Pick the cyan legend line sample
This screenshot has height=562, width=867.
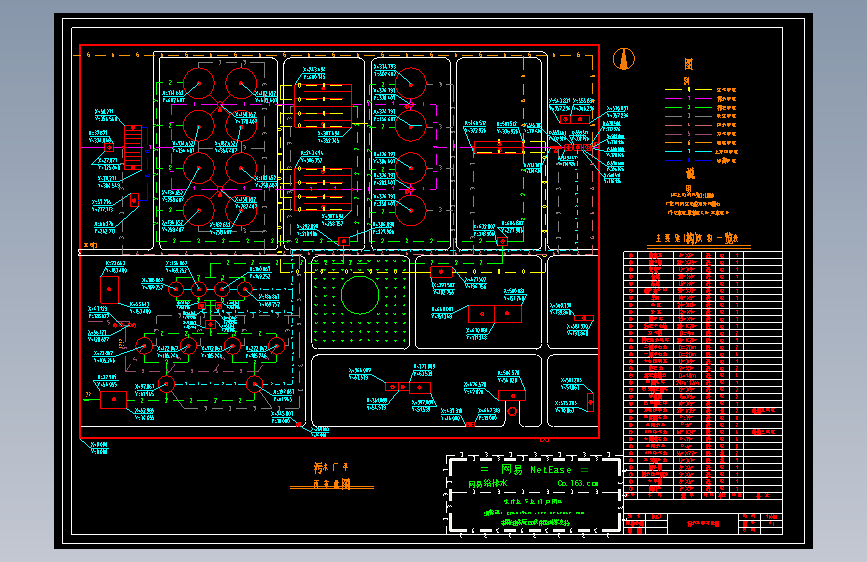tap(688, 152)
